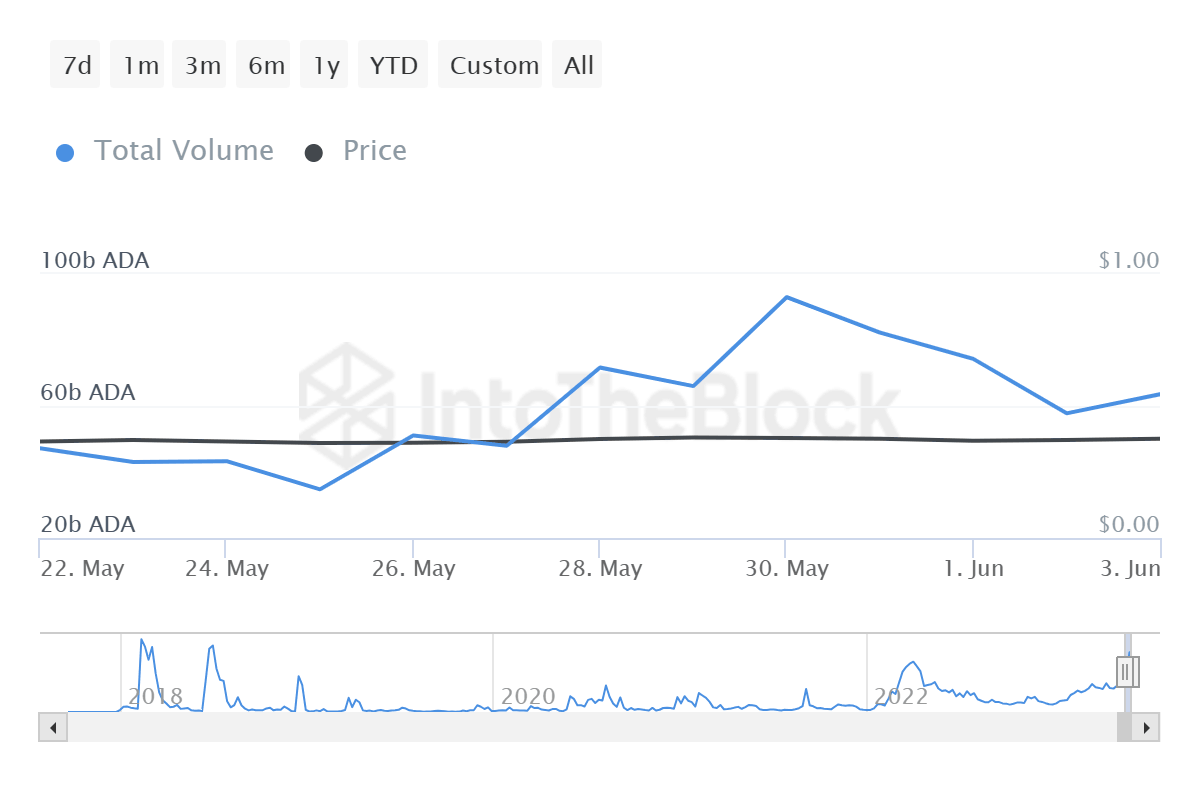Screen dimensions: 1200x800
Task: Click the volume peak at 30 May
Action: pyautogui.click(x=786, y=297)
